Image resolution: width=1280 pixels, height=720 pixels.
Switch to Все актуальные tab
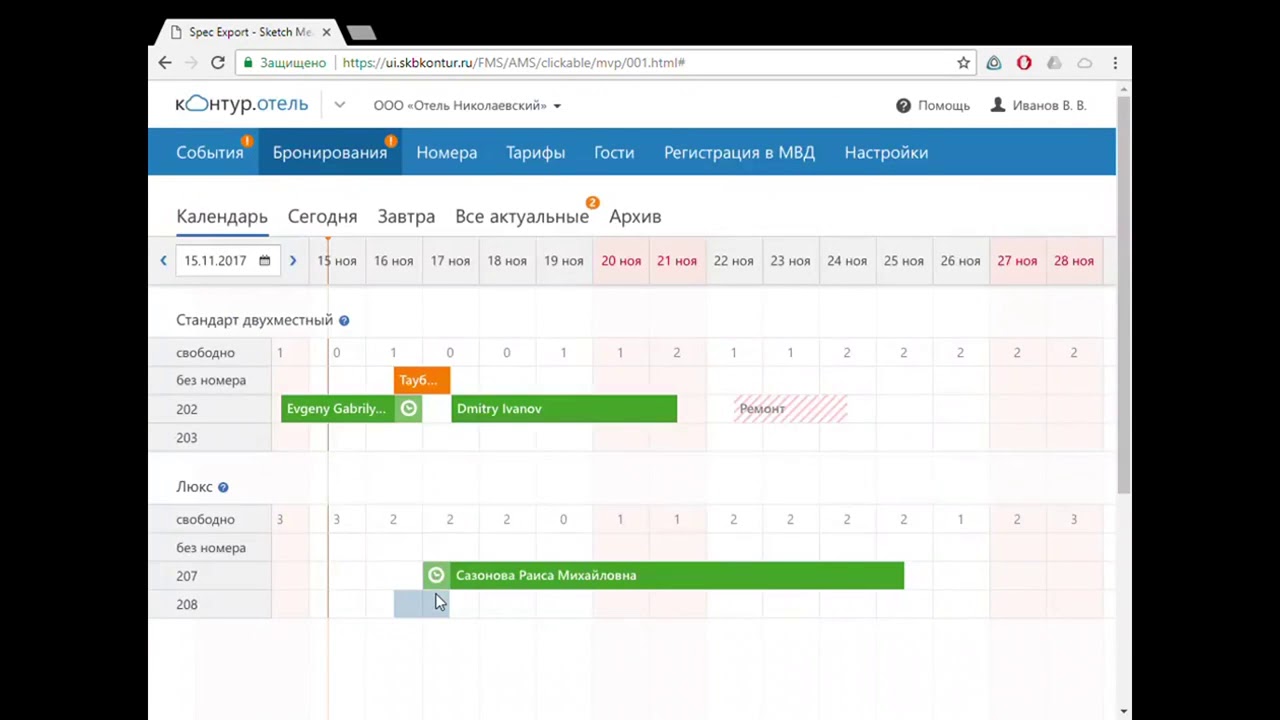(x=522, y=216)
